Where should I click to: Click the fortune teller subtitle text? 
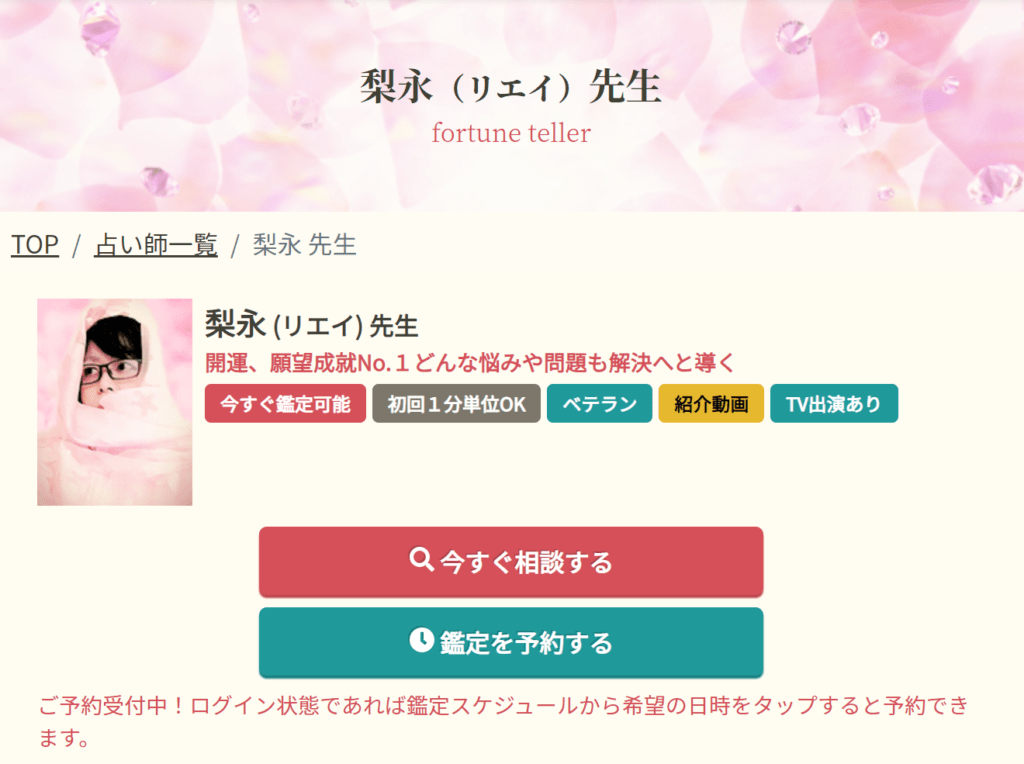tap(511, 133)
